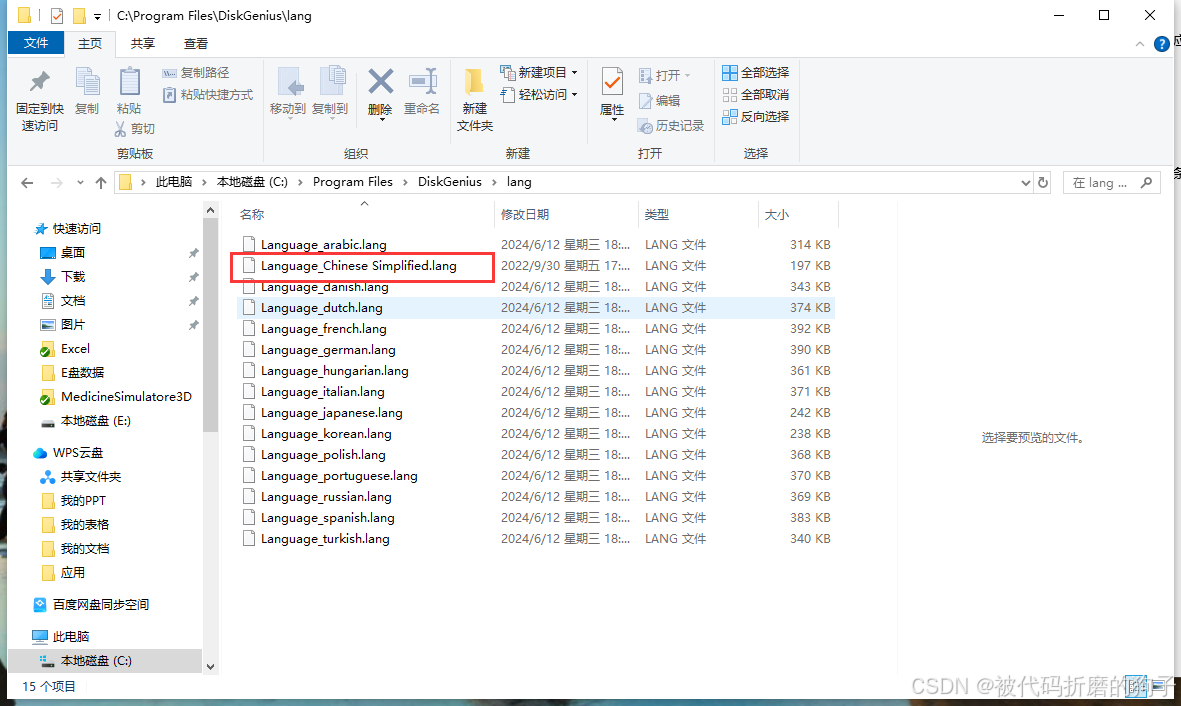This screenshot has height=706, width=1181.
Task: Select Language_russian.lang file
Action: click(326, 497)
